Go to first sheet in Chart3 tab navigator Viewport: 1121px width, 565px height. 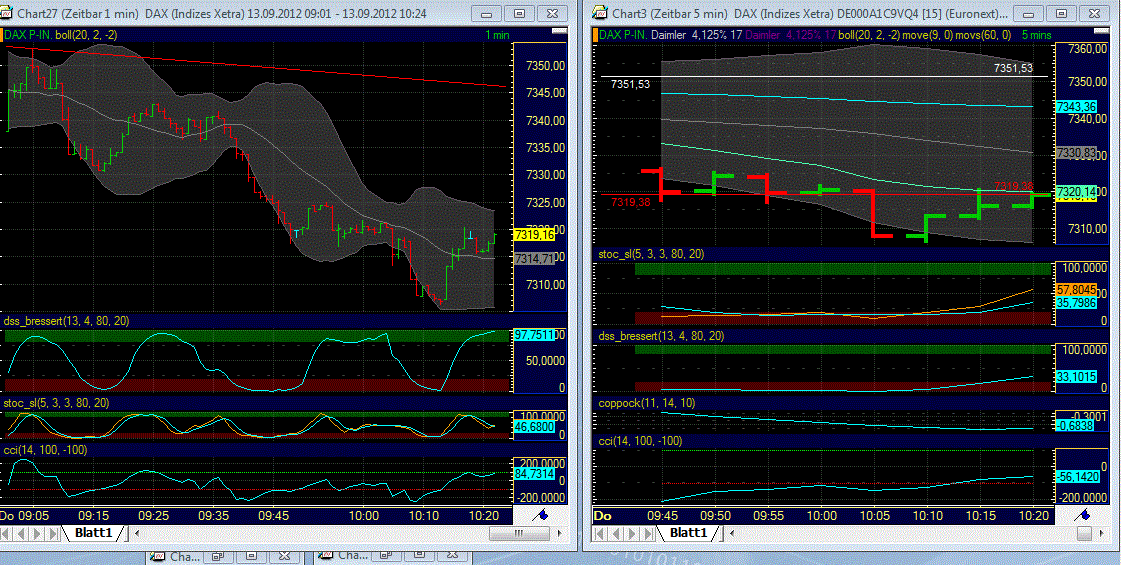(602, 534)
